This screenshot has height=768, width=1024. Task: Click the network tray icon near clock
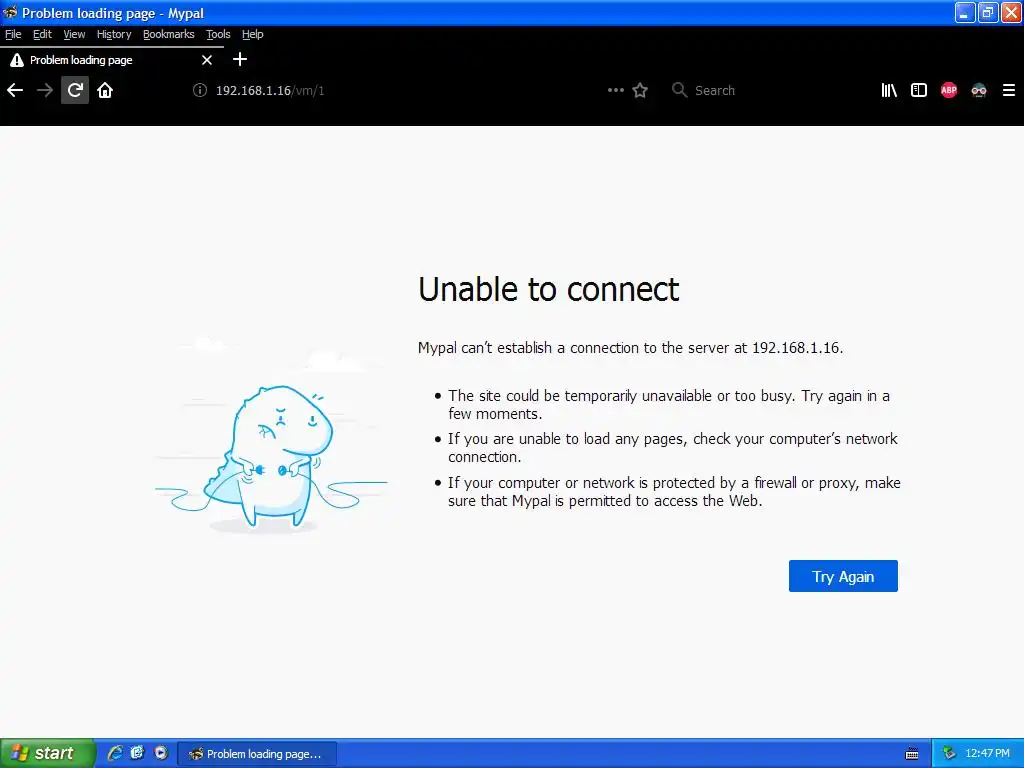[949, 754]
